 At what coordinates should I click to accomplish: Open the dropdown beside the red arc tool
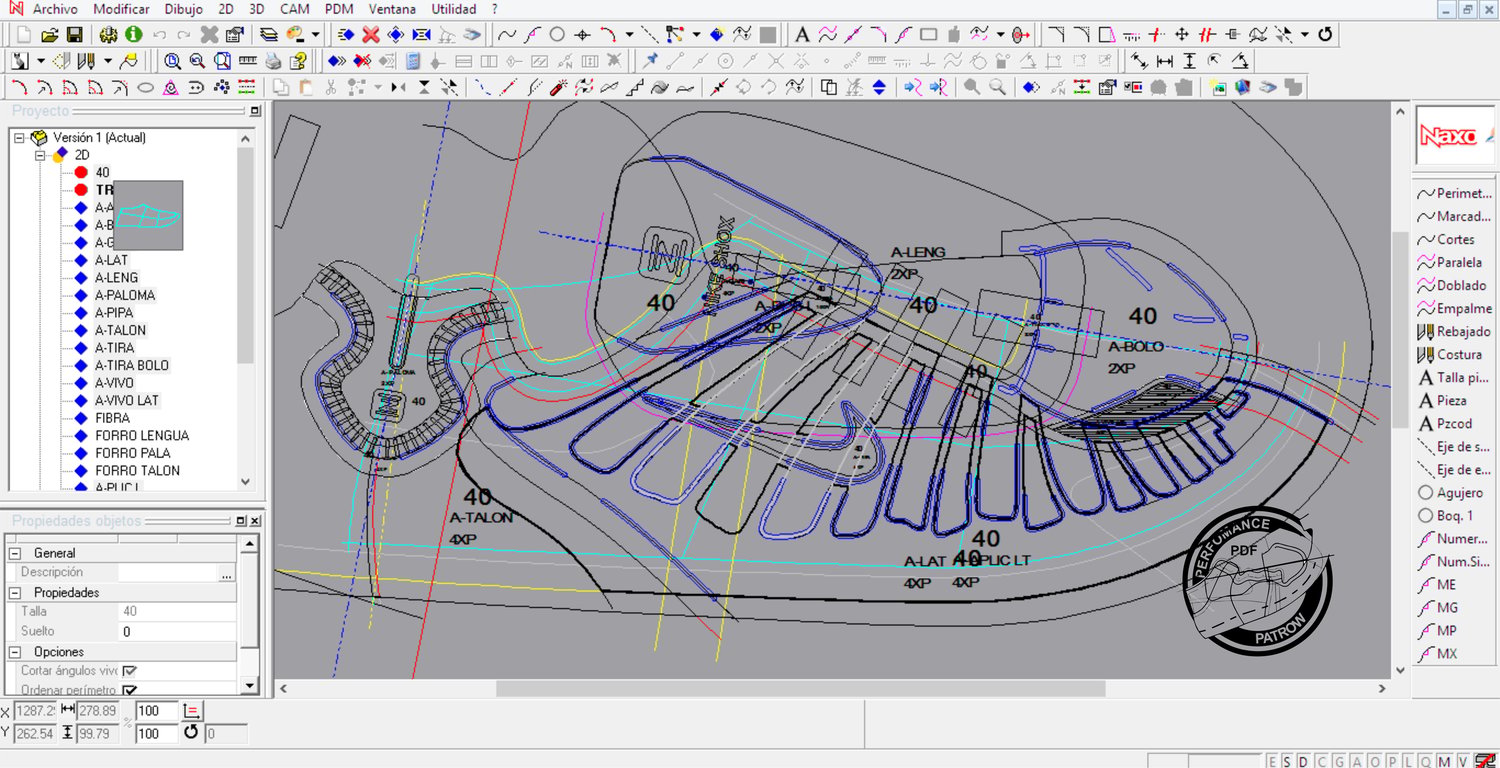(629, 34)
